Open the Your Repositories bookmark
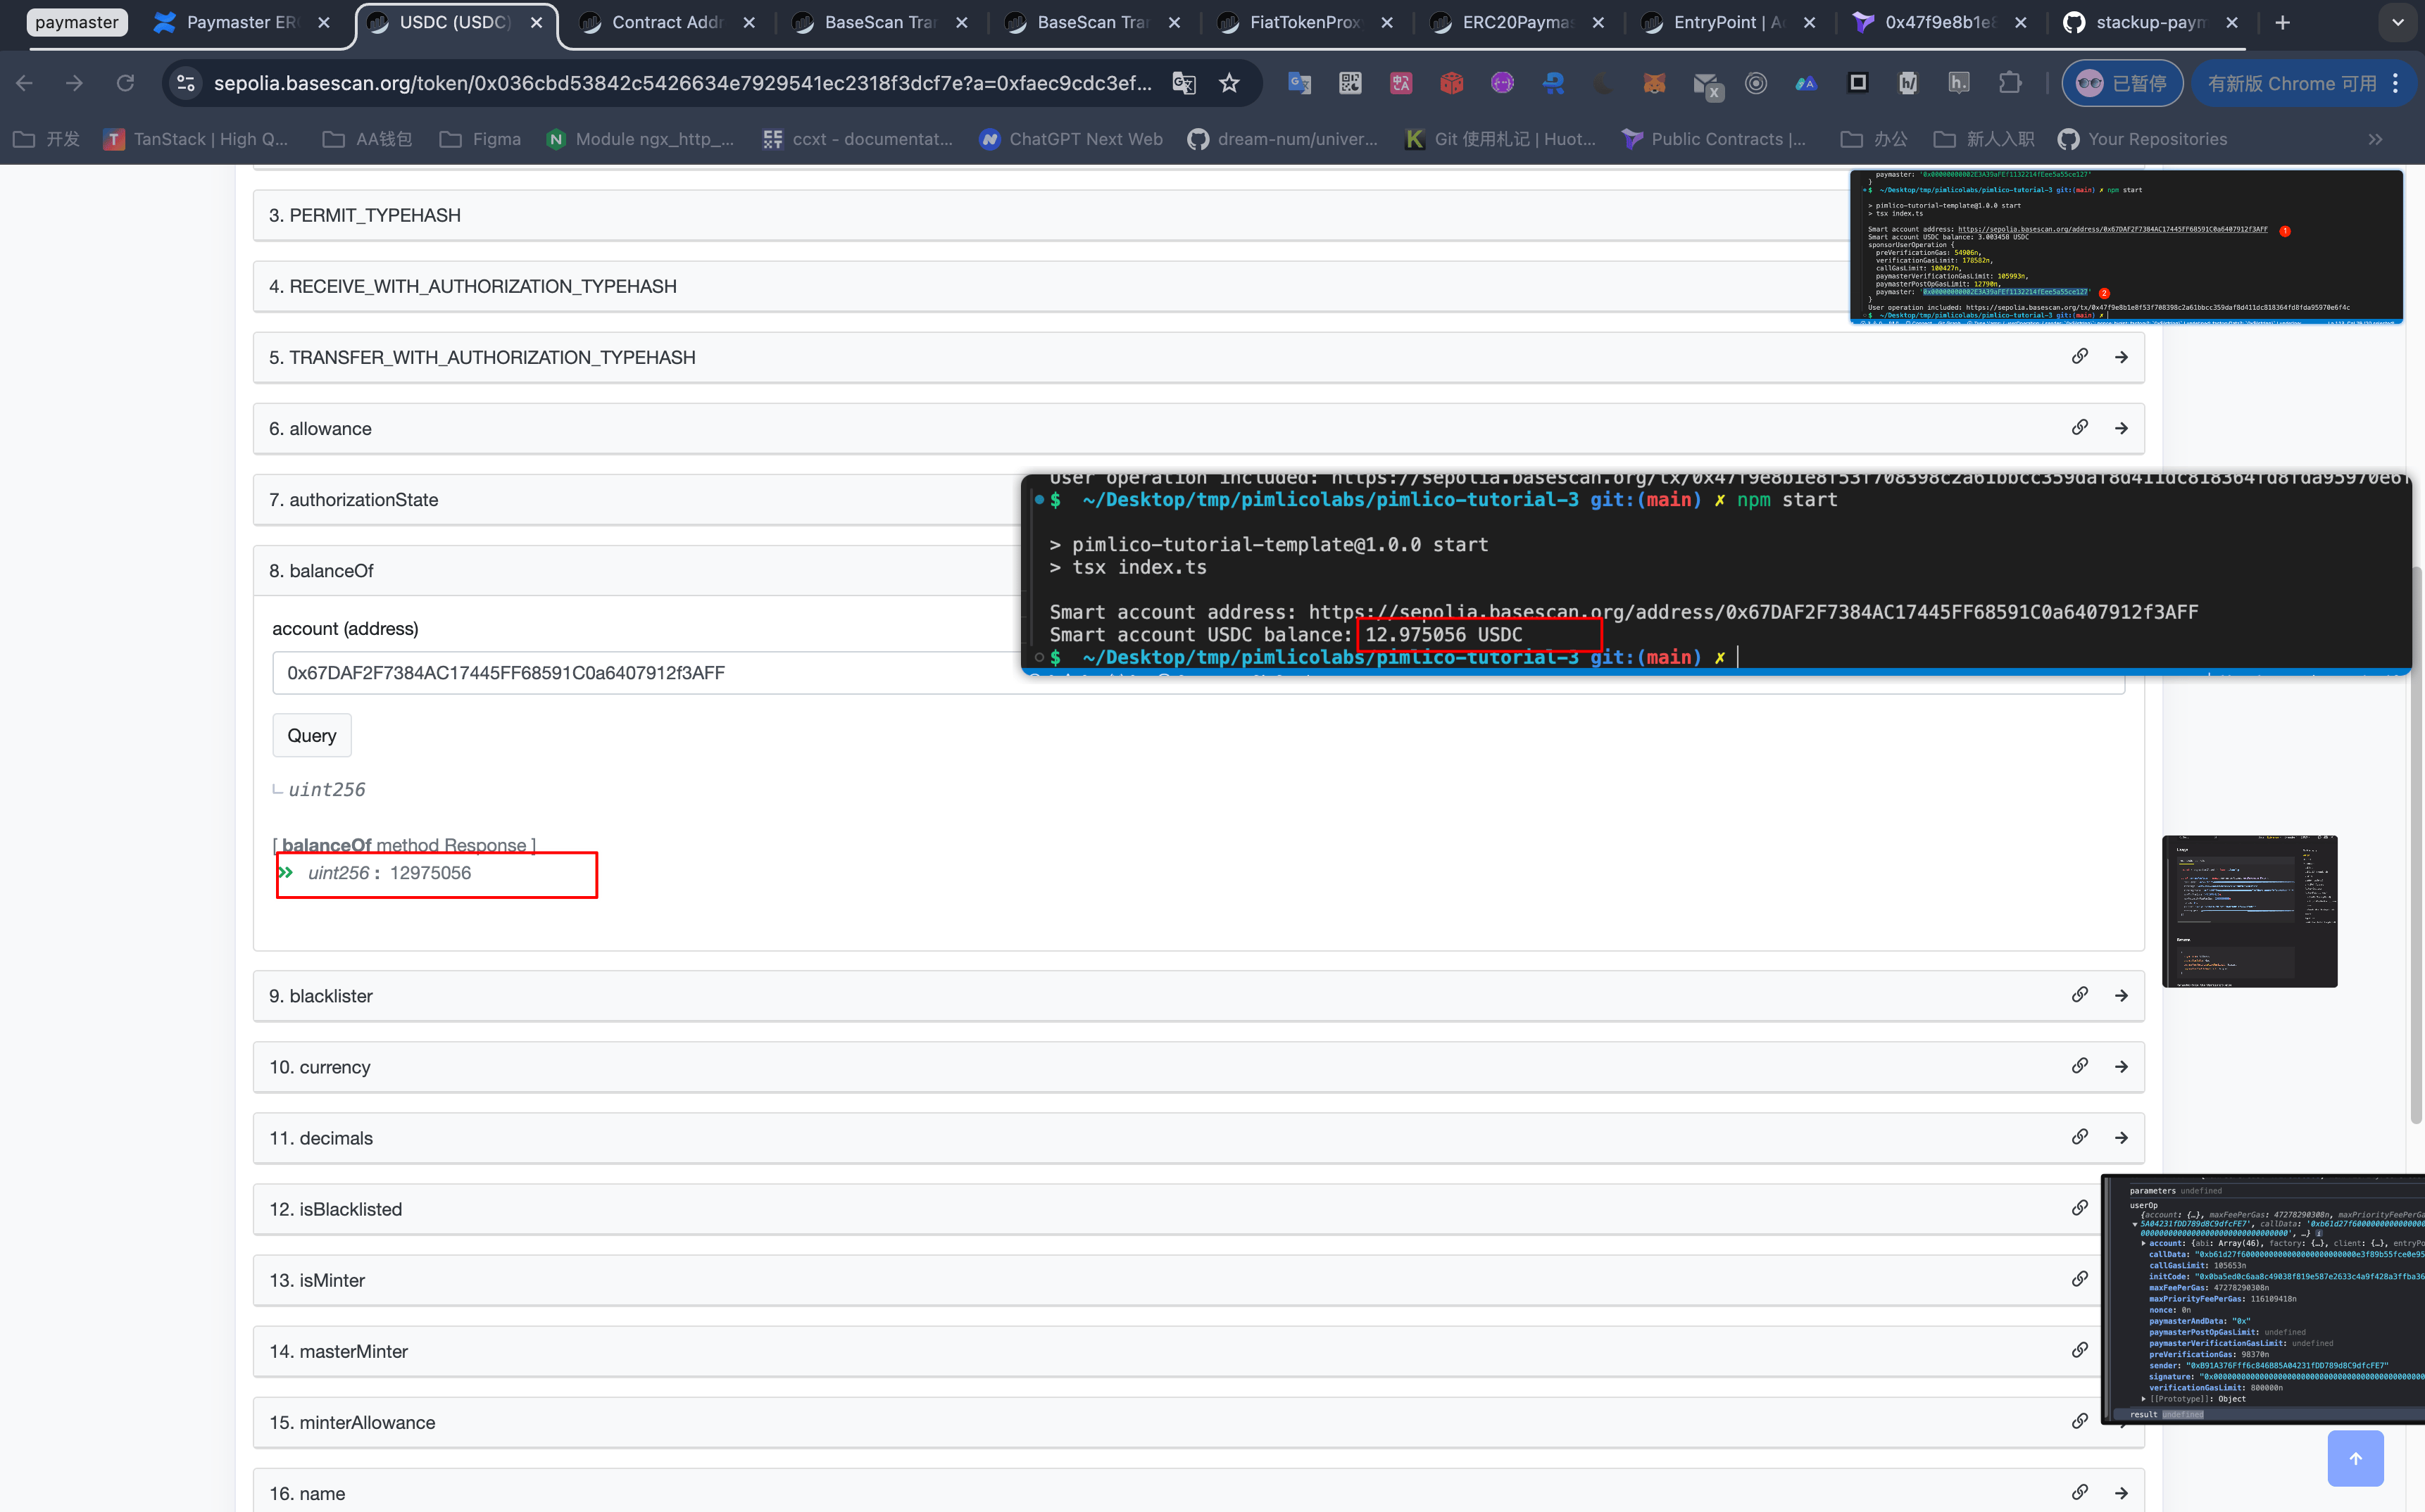This screenshot has width=2425, height=1512. point(2143,139)
